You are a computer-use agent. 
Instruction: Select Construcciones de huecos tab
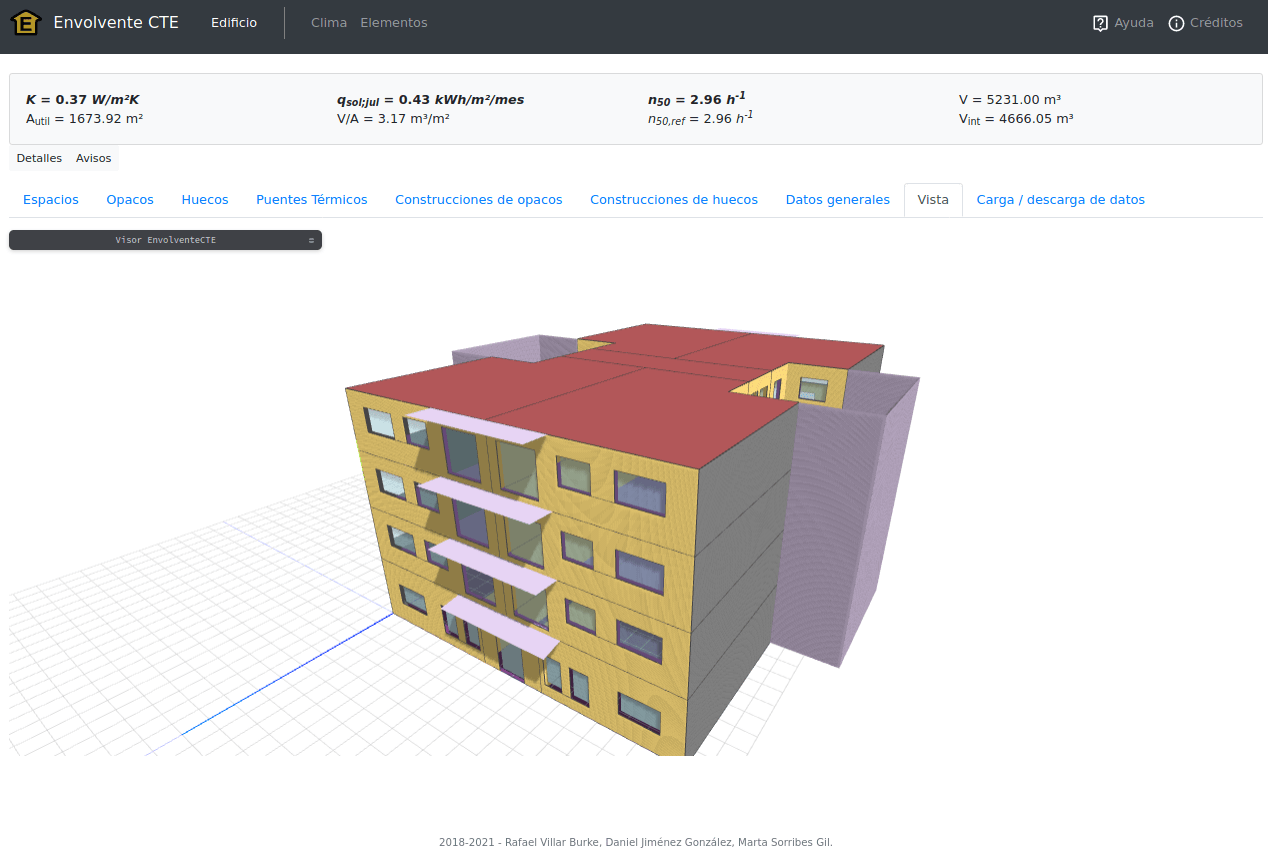tap(673, 200)
